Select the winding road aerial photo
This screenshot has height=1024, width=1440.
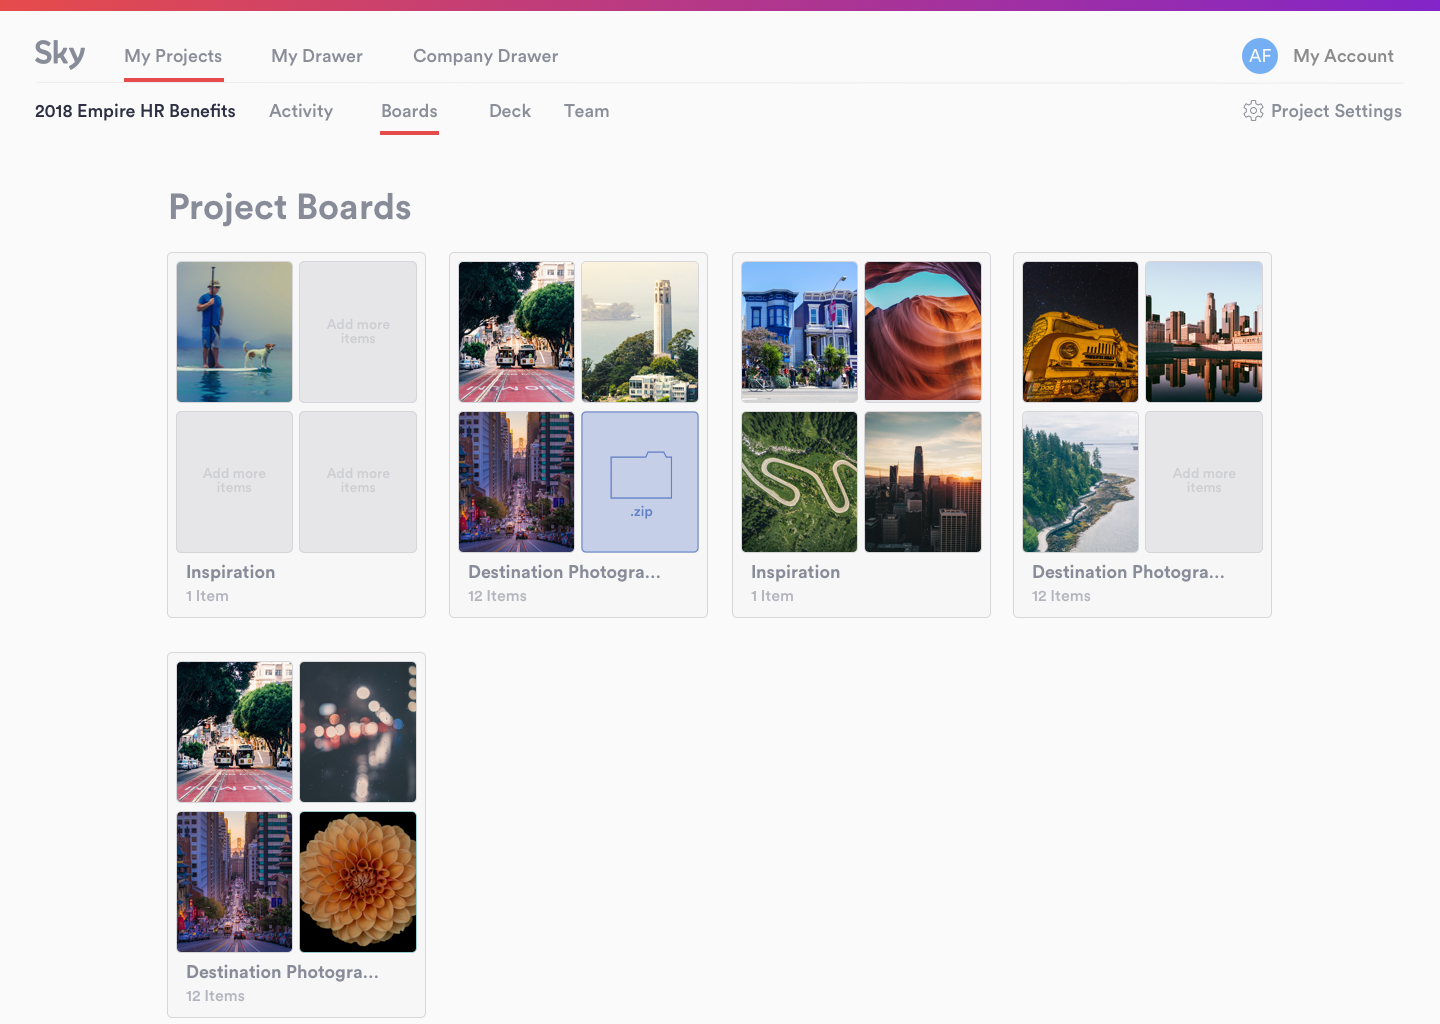(x=798, y=482)
